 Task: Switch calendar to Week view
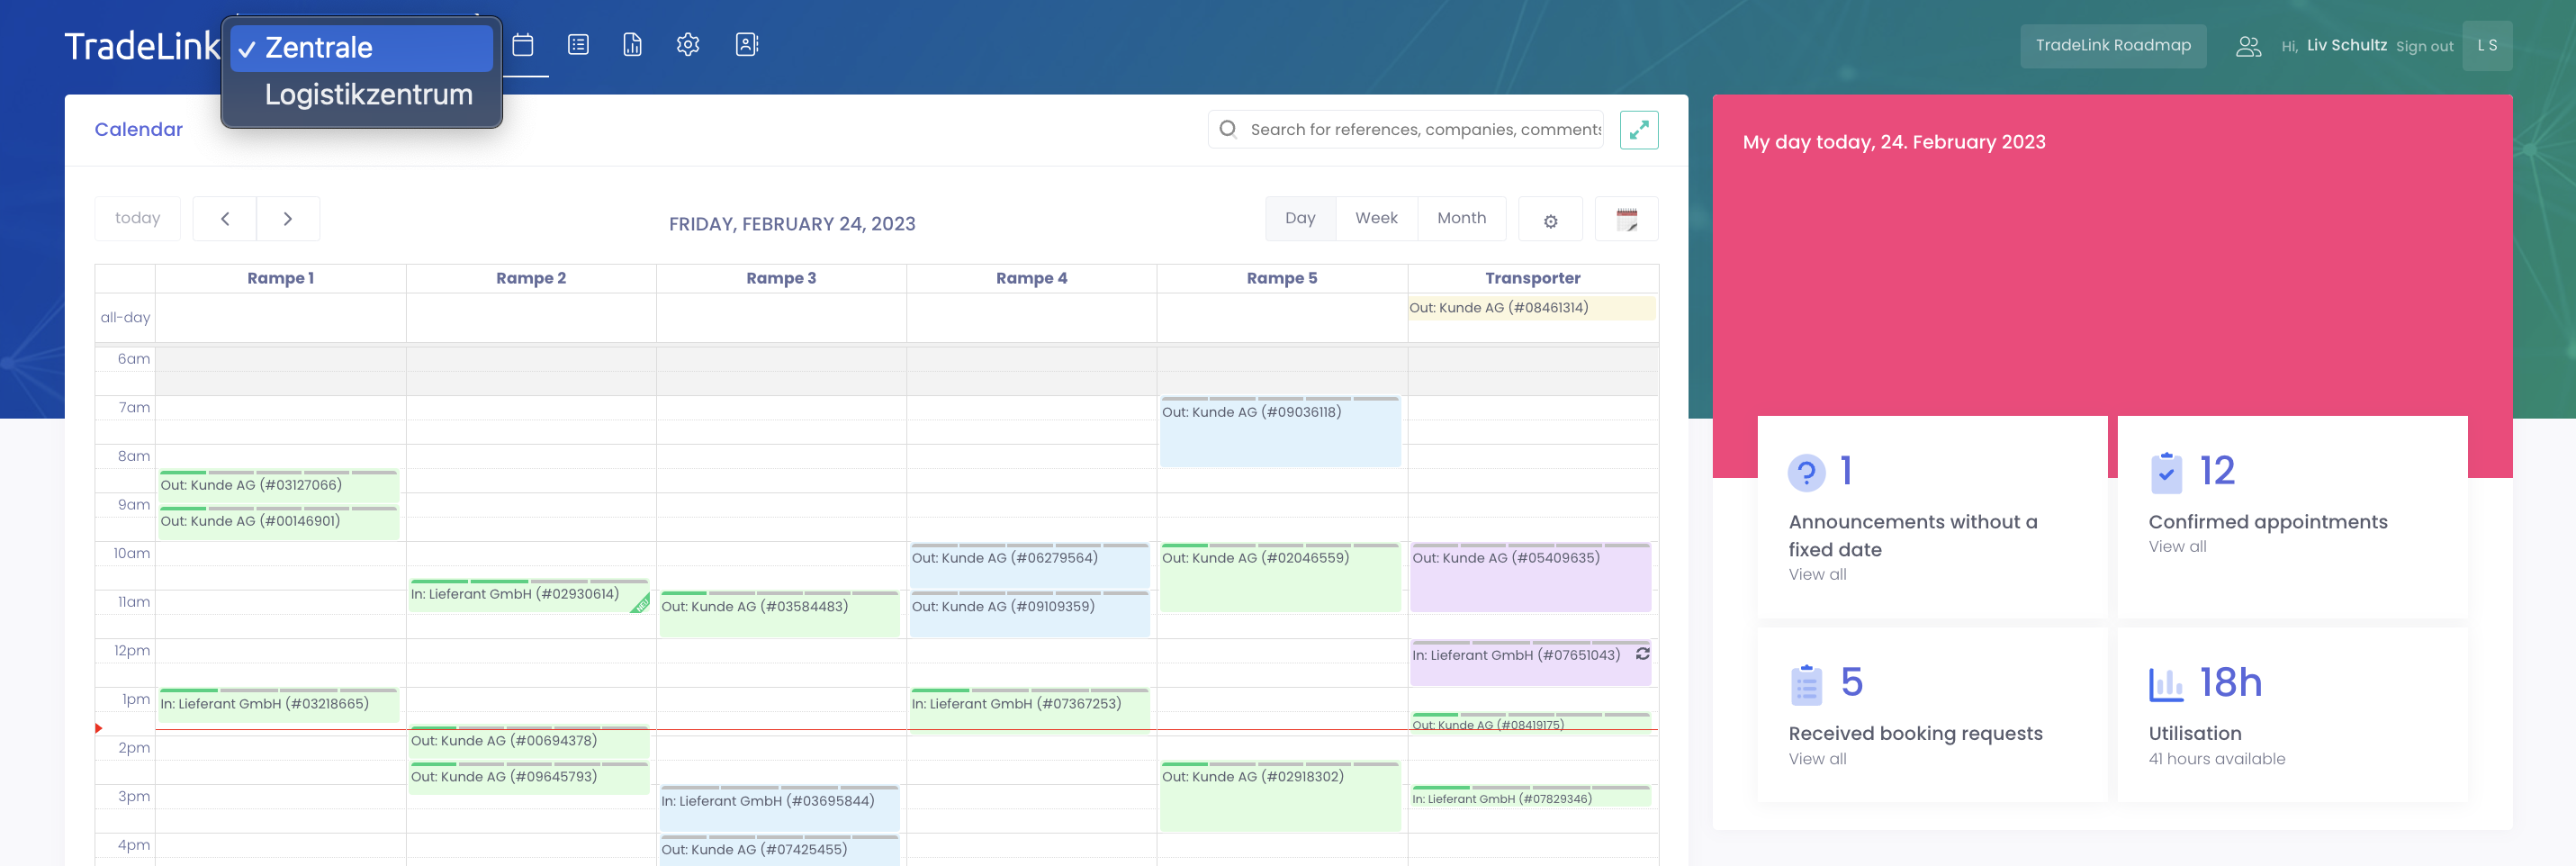tap(1376, 218)
